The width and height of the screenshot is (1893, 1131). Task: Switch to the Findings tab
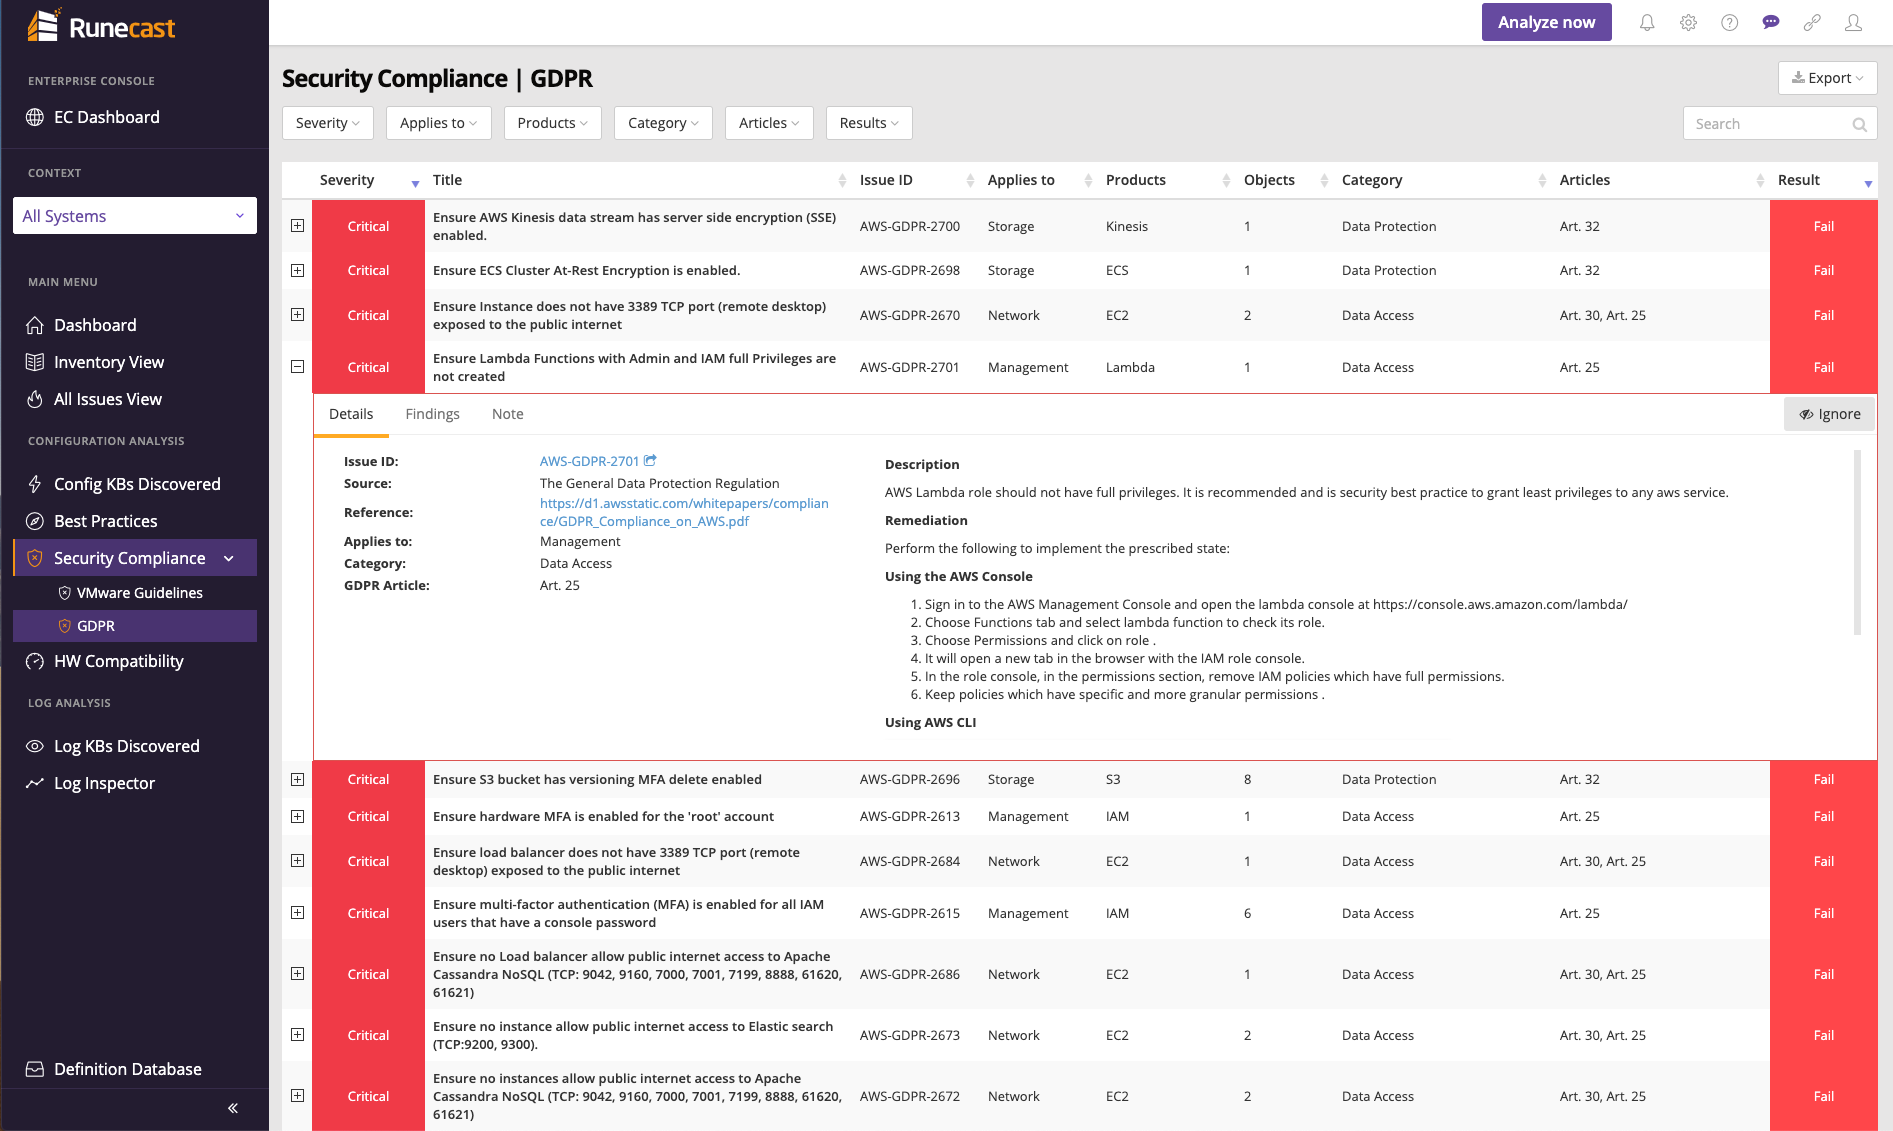tap(432, 414)
